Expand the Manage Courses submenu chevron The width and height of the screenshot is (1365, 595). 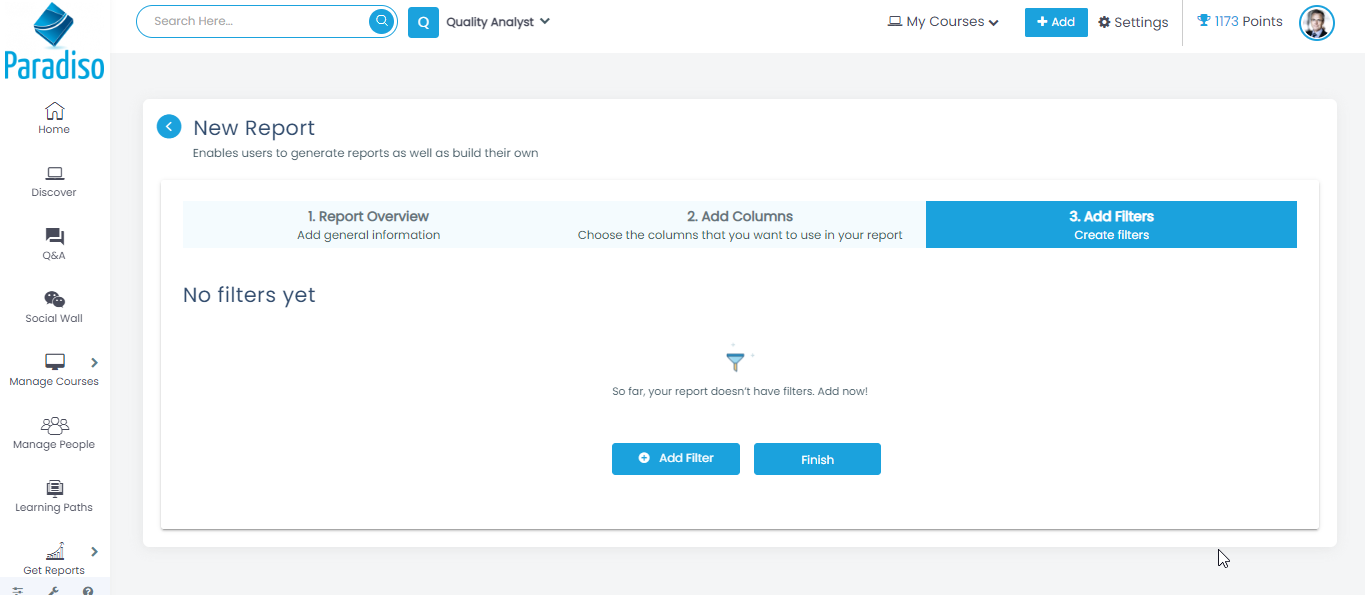point(95,362)
